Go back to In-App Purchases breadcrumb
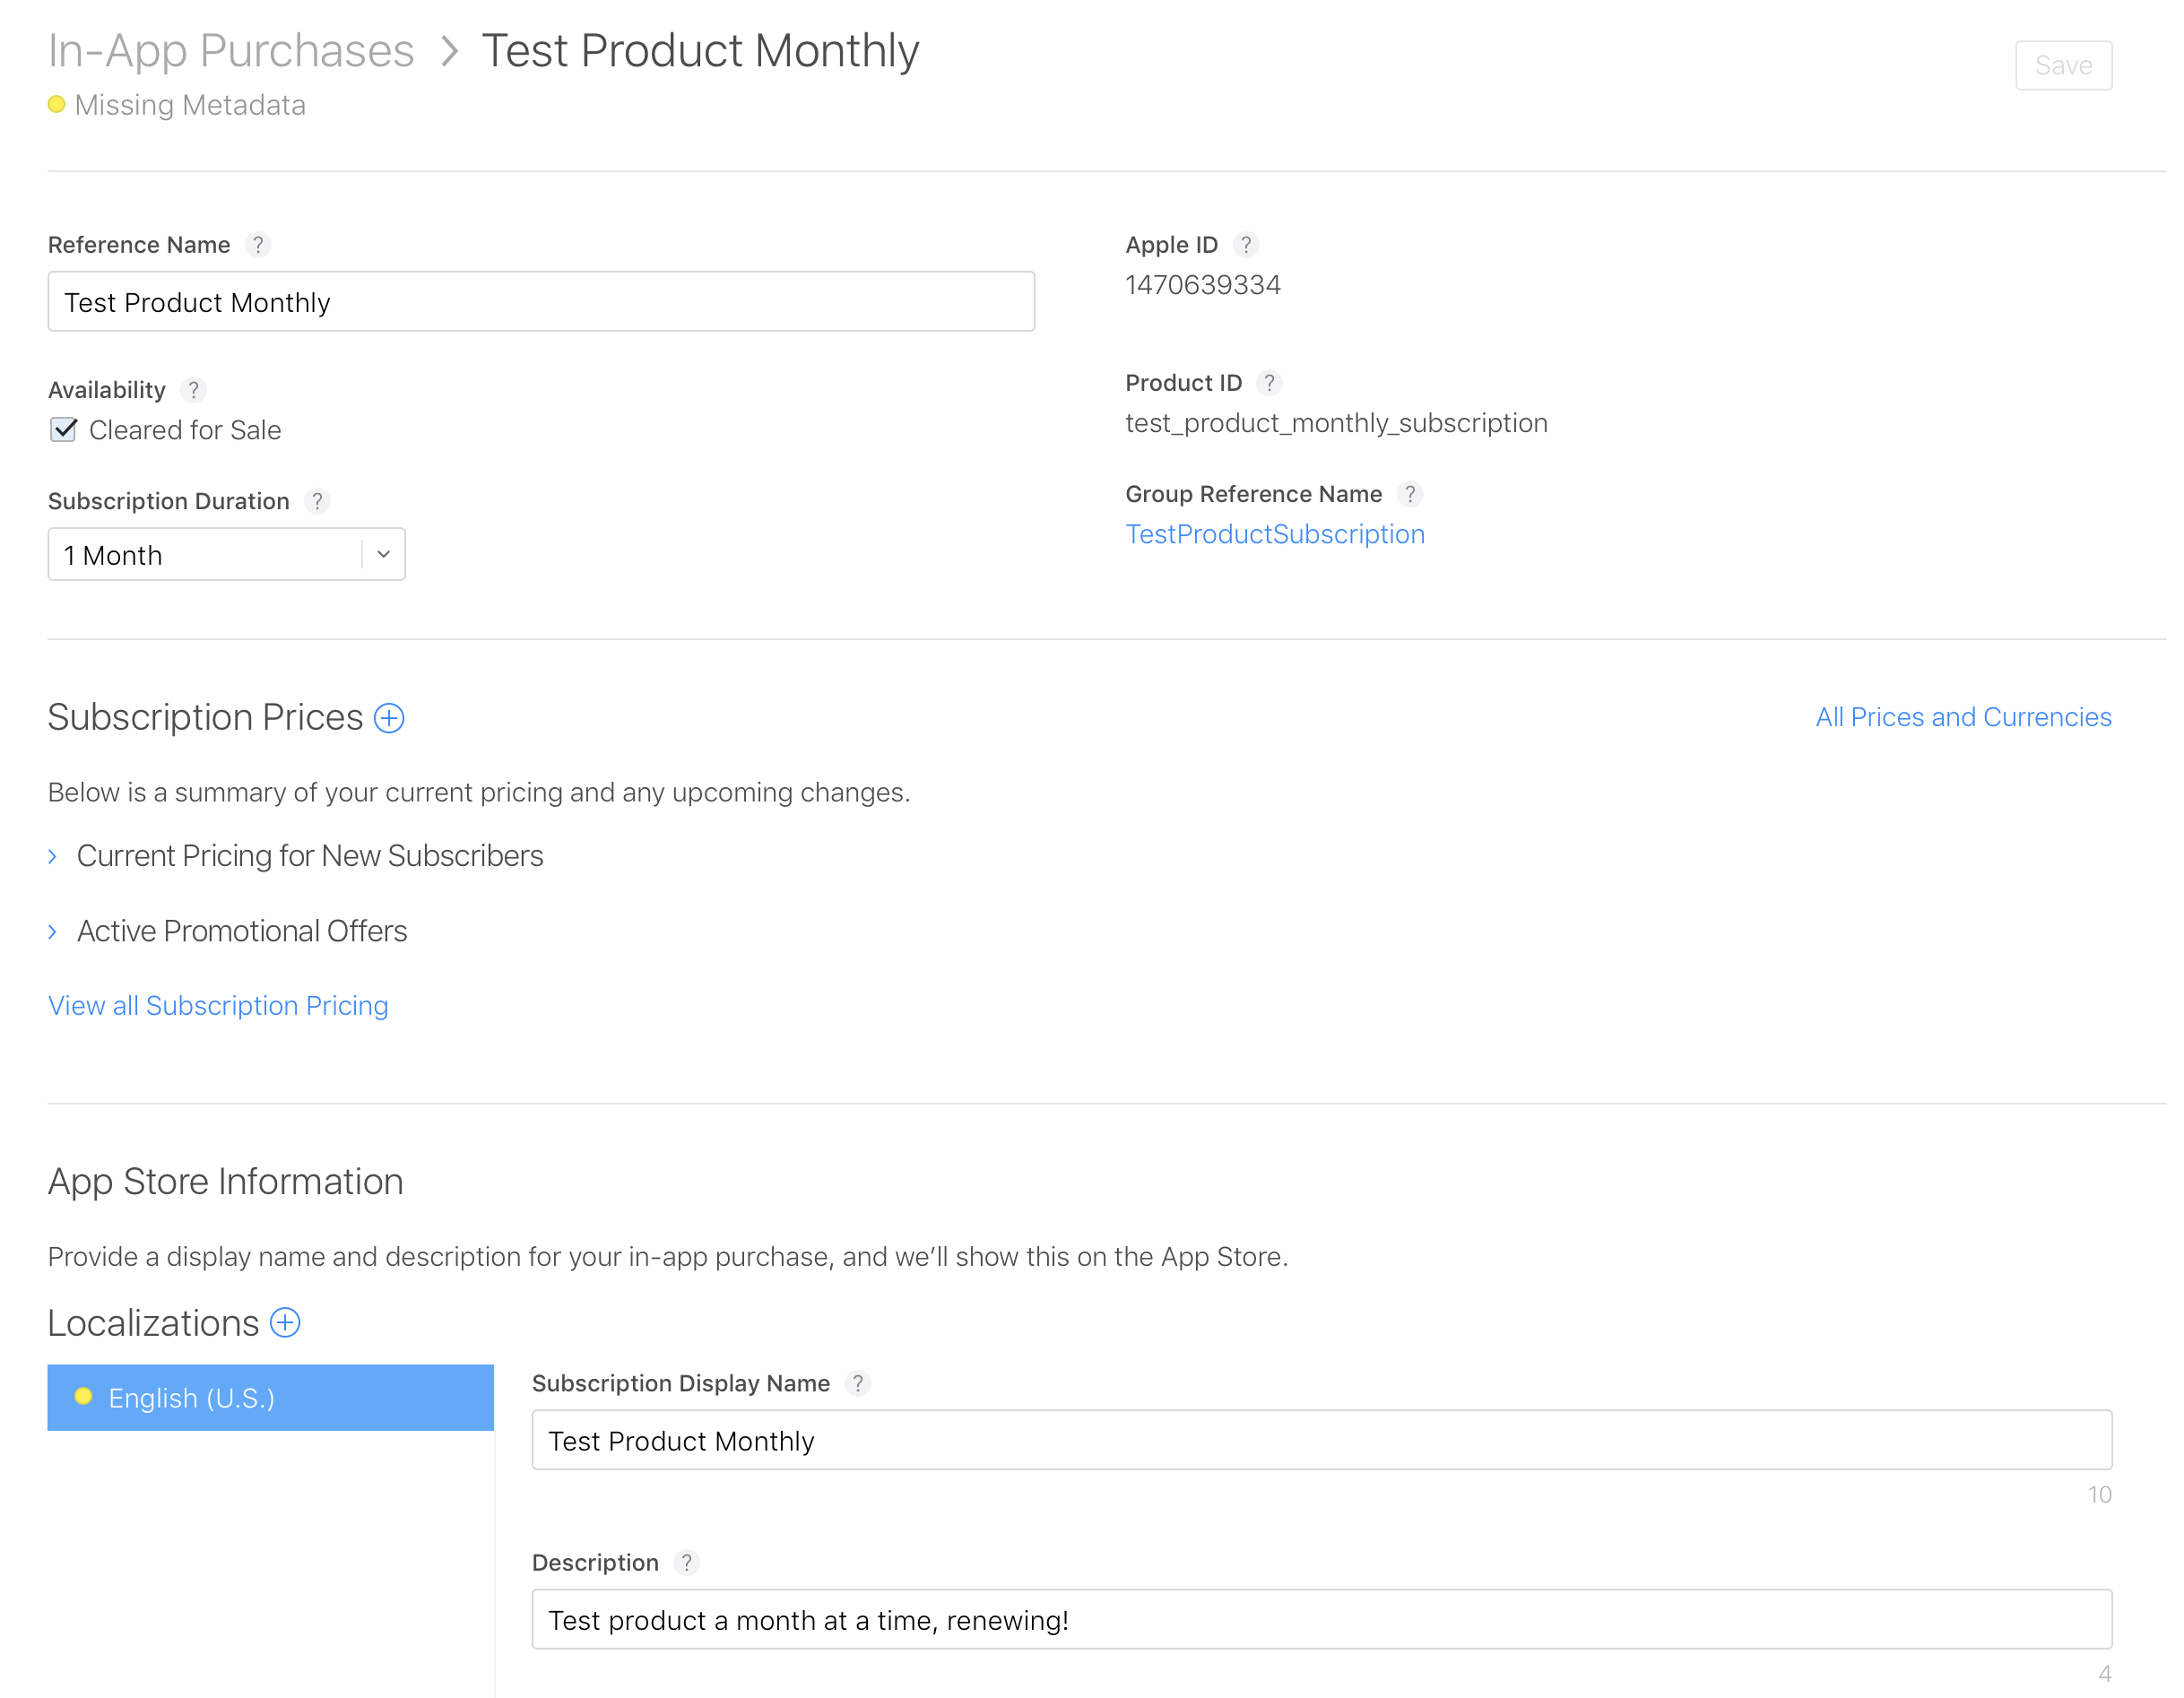Viewport: 2184px width, 1698px height. click(x=231, y=52)
